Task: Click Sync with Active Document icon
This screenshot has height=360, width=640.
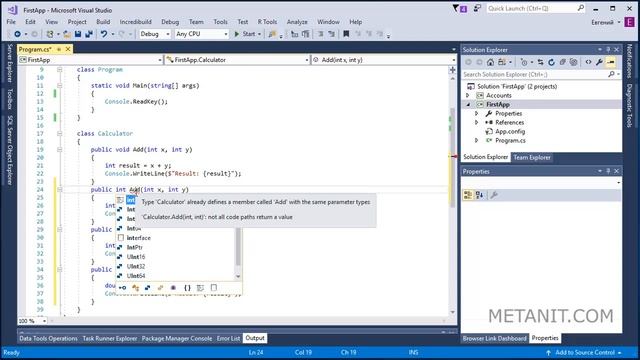Action: [x=540, y=62]
